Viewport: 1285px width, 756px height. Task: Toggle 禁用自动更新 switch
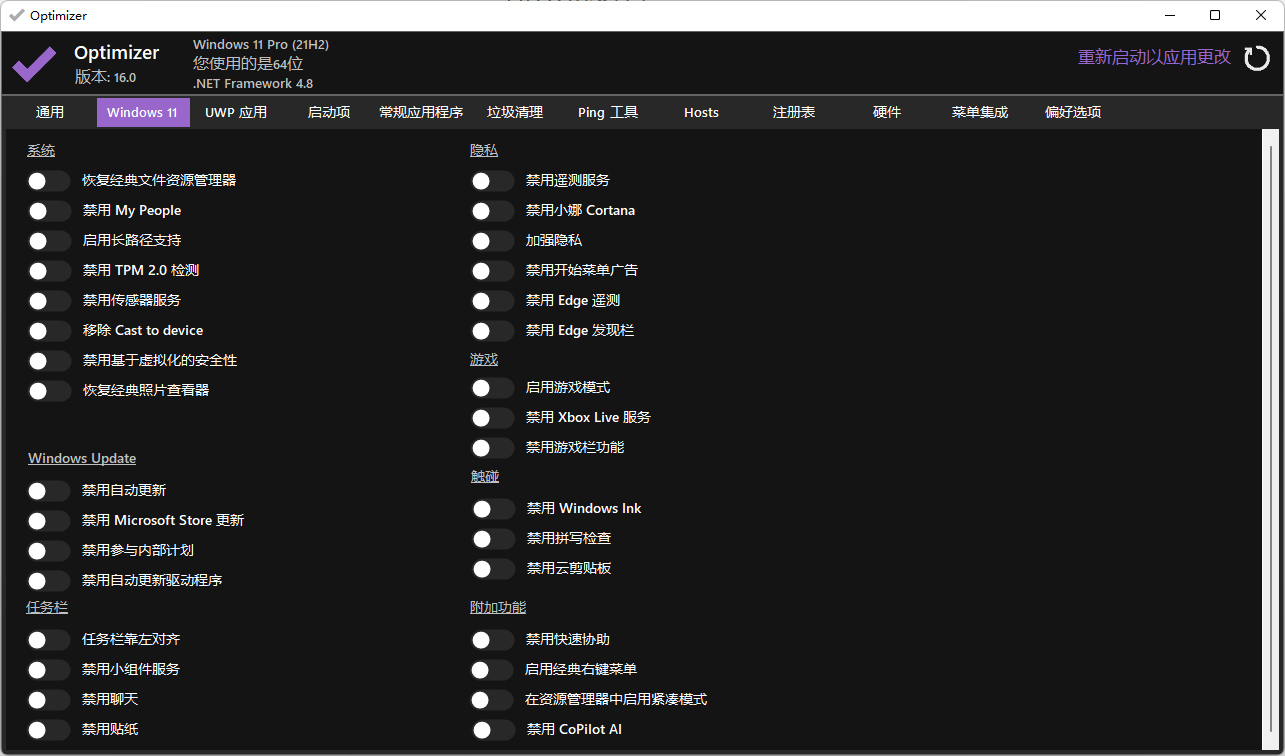(x=49, y=491)
